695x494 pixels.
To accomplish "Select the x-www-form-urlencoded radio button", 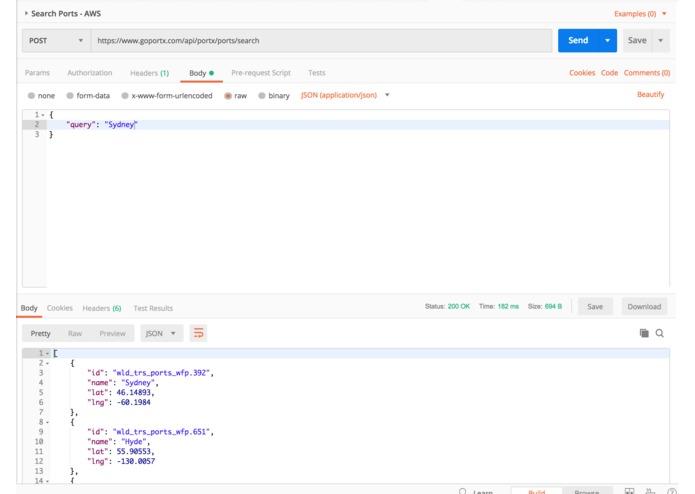I will click(x=125, y=96).
